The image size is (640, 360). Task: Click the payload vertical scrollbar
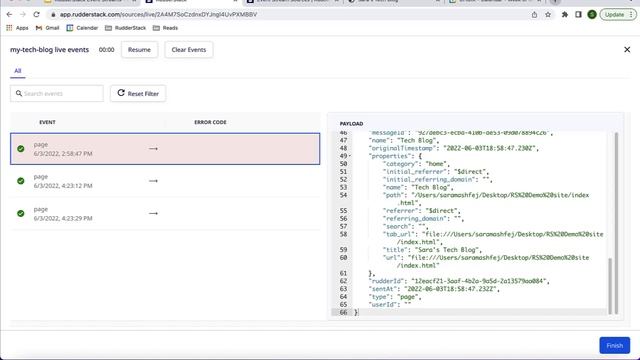coord(611,286)
